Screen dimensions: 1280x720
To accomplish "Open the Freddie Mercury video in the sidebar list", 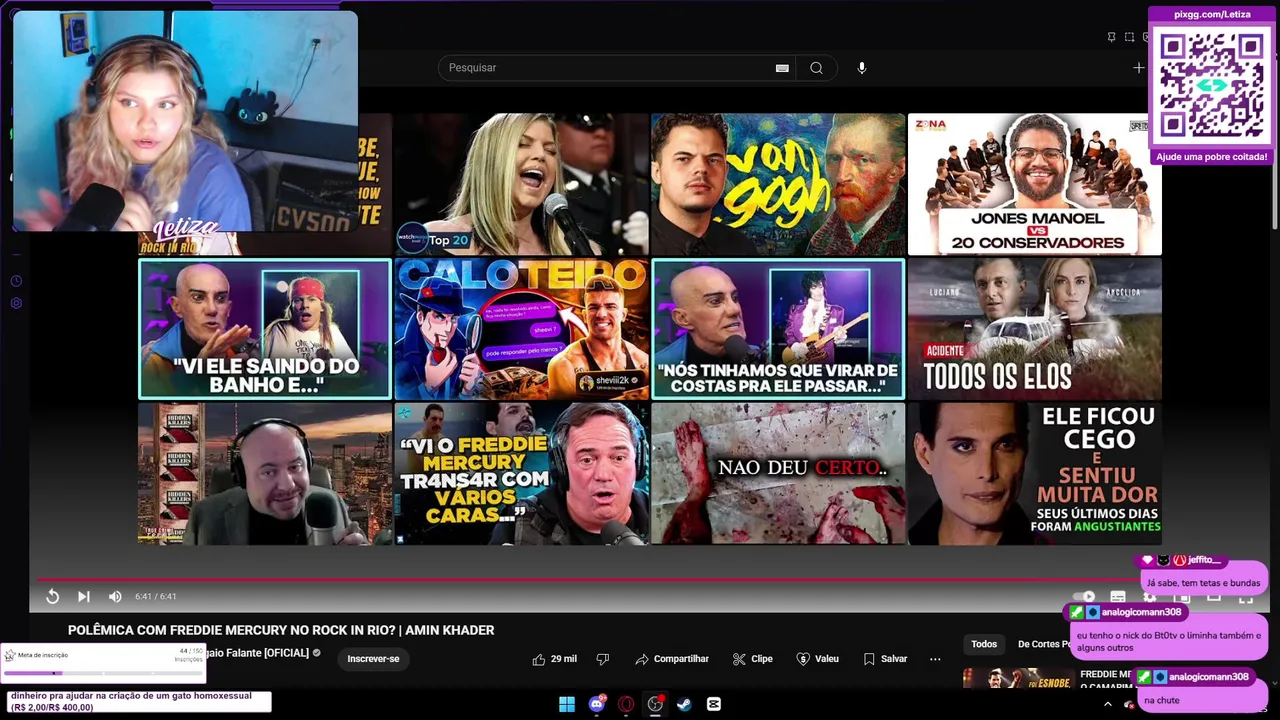I will coord(1019,678).
